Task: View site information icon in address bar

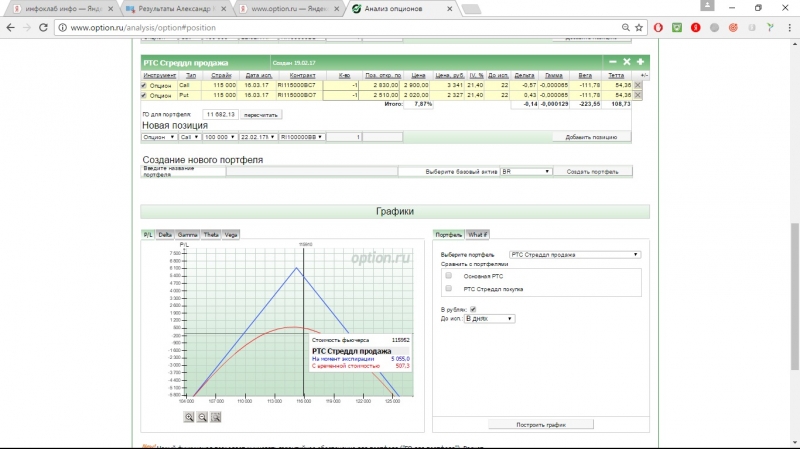Action: pyautogui.click(x=62, y=28)
